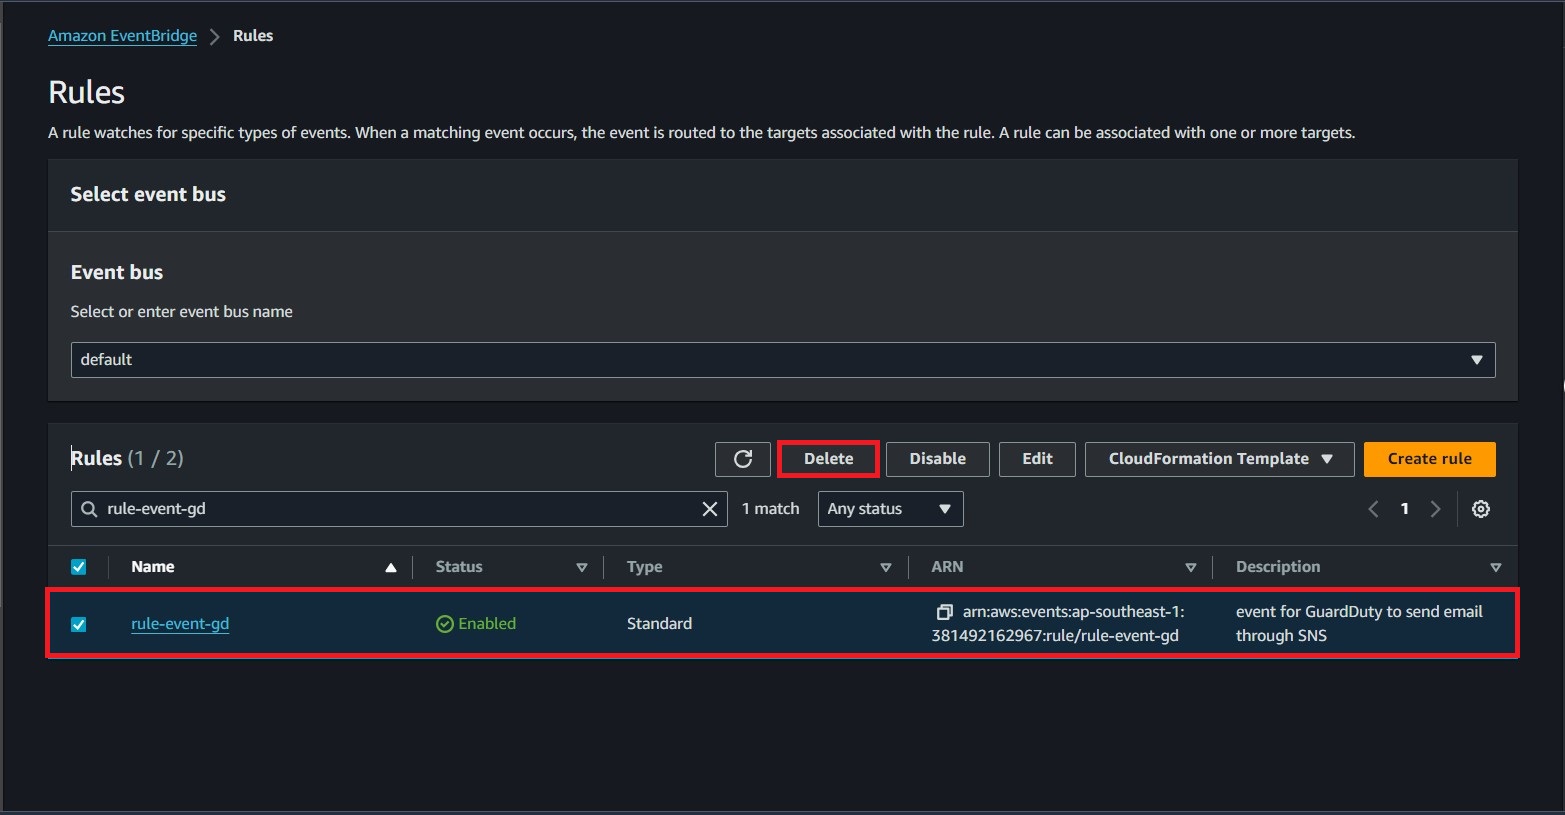Navigate to Amazon EventBridge breadcrumb
The width and height of the screenshot is (1565, 815).
122,36
